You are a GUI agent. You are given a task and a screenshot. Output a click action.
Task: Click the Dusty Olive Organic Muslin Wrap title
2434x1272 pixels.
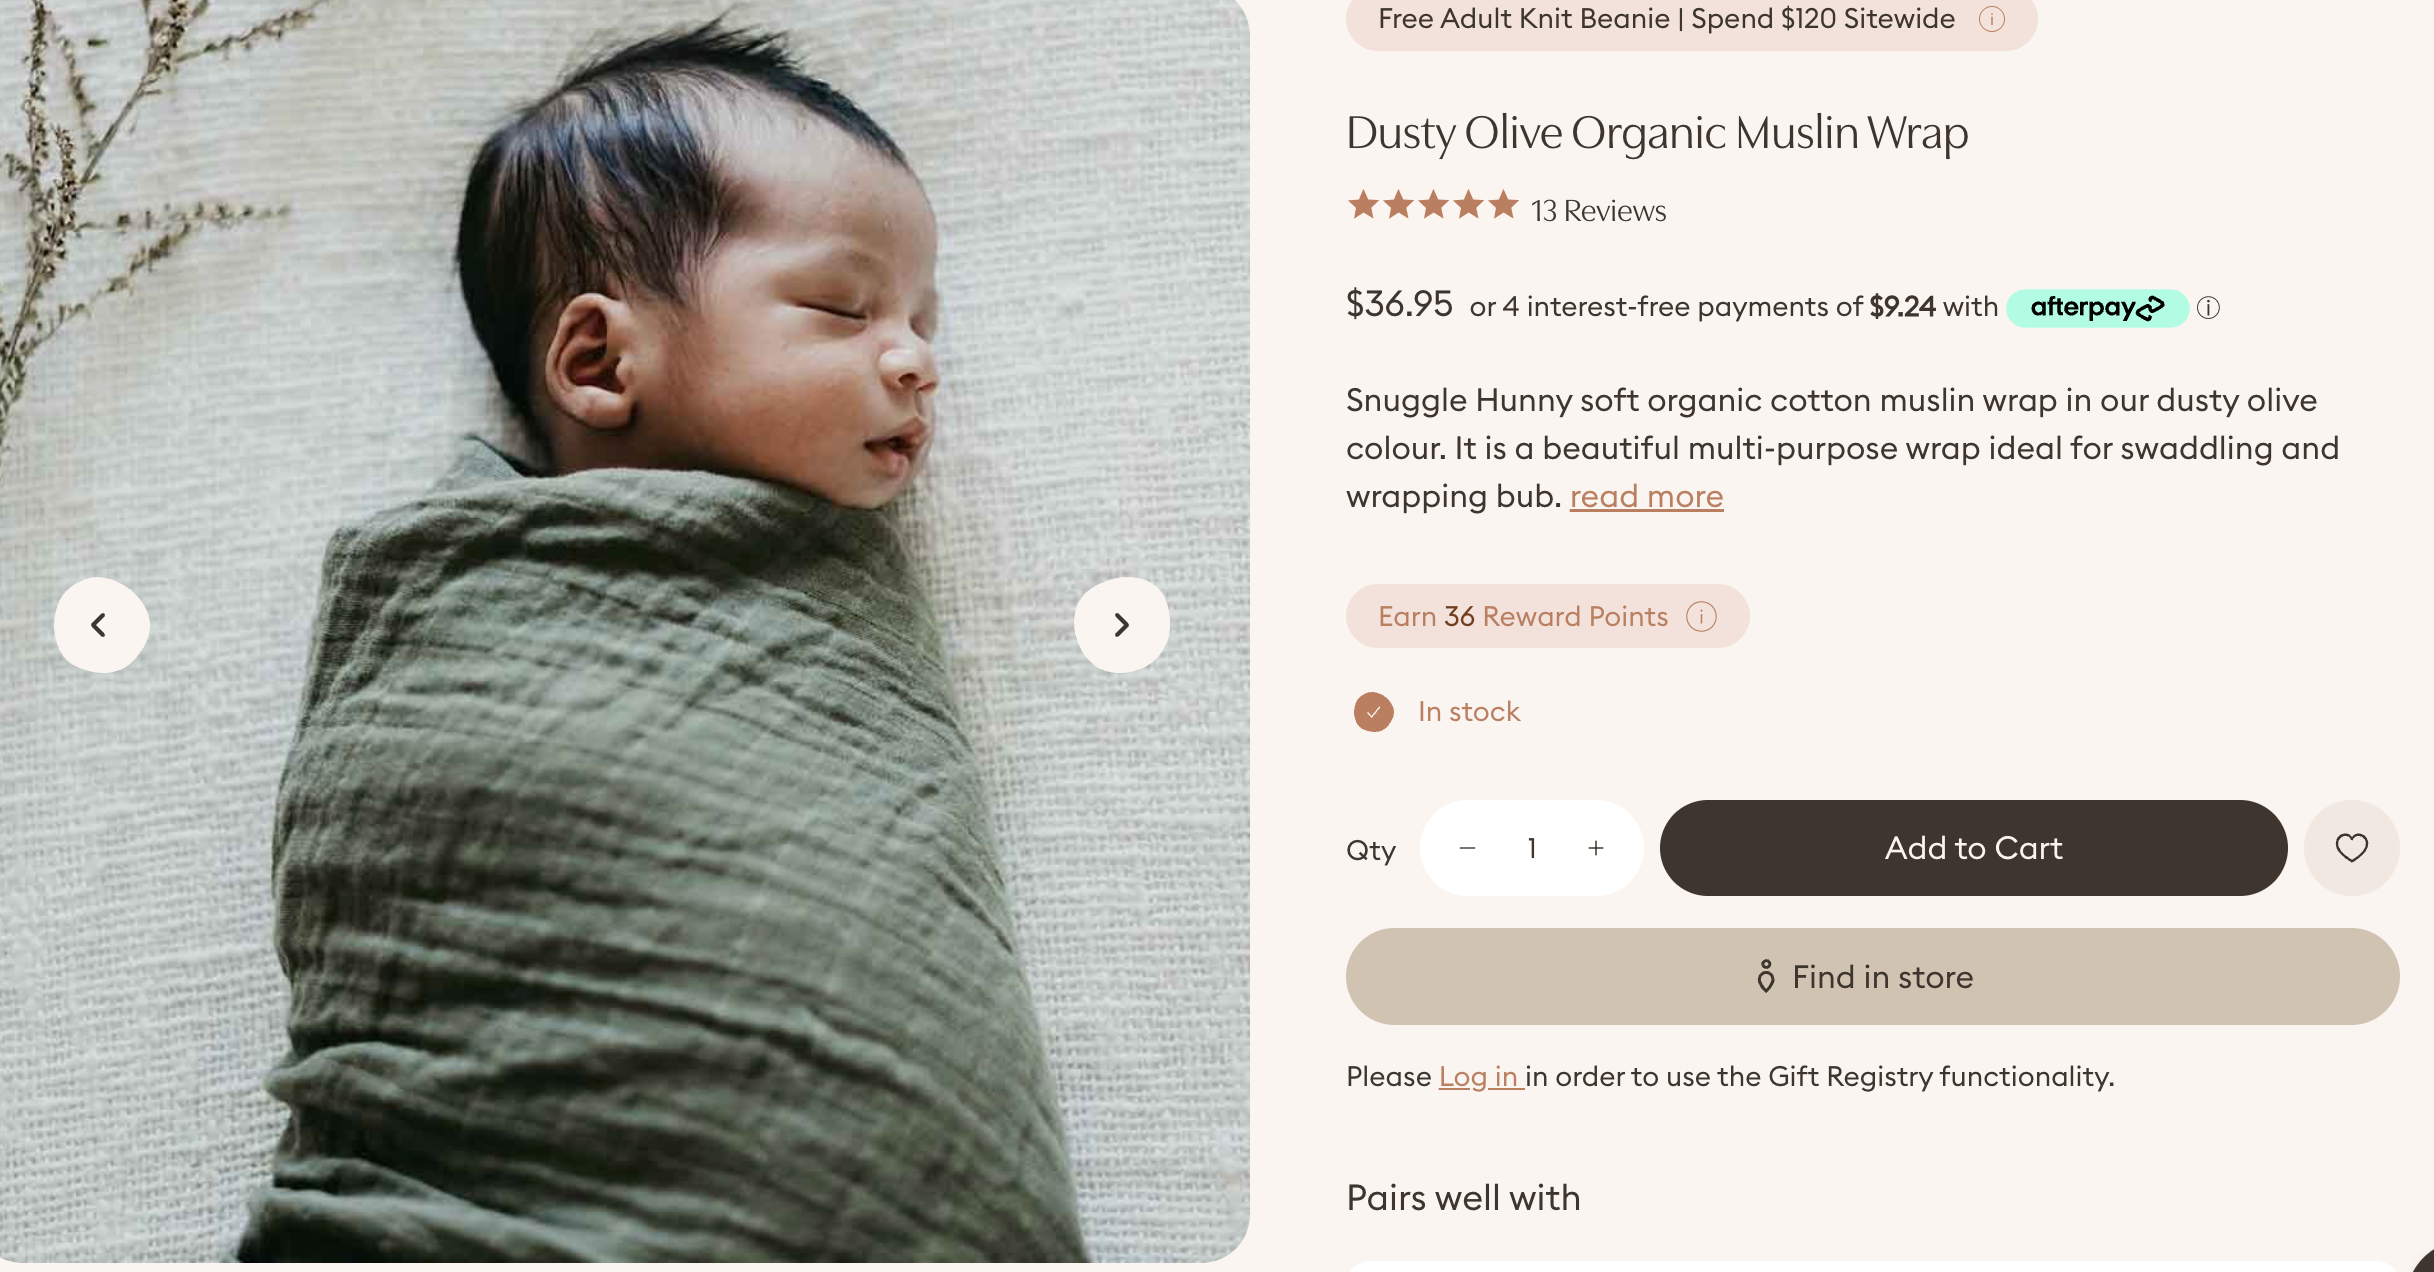(x=1657, y=133)
